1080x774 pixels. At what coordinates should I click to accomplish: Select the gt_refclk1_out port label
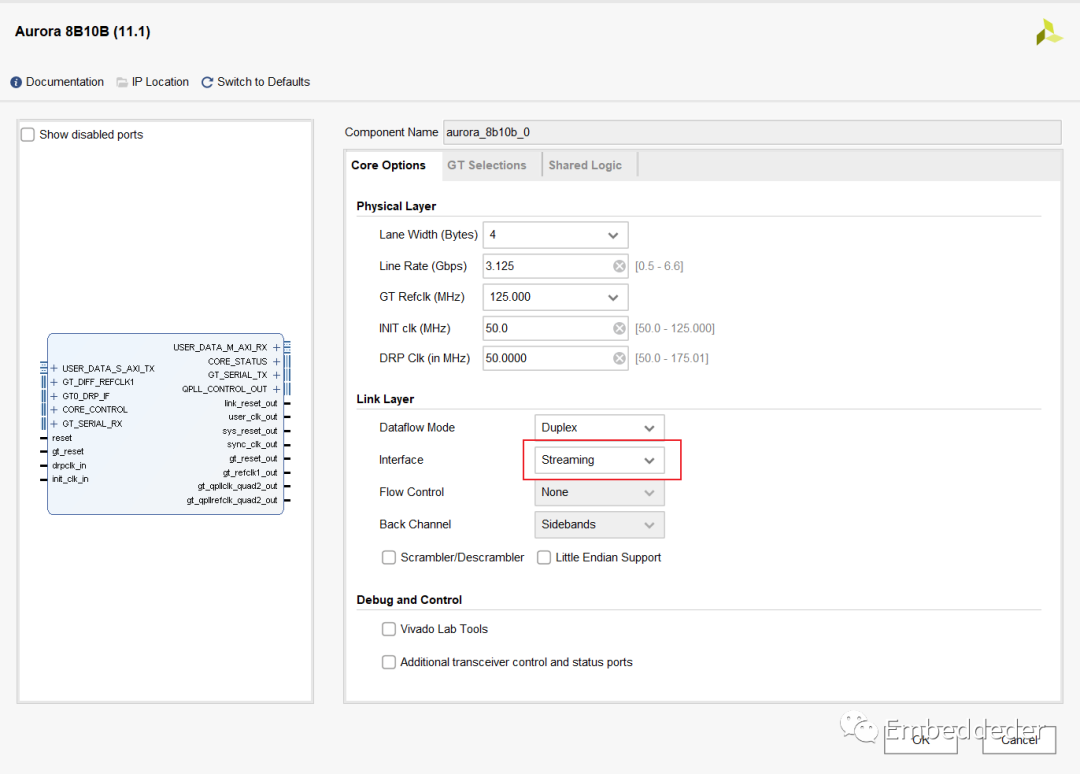250,472
